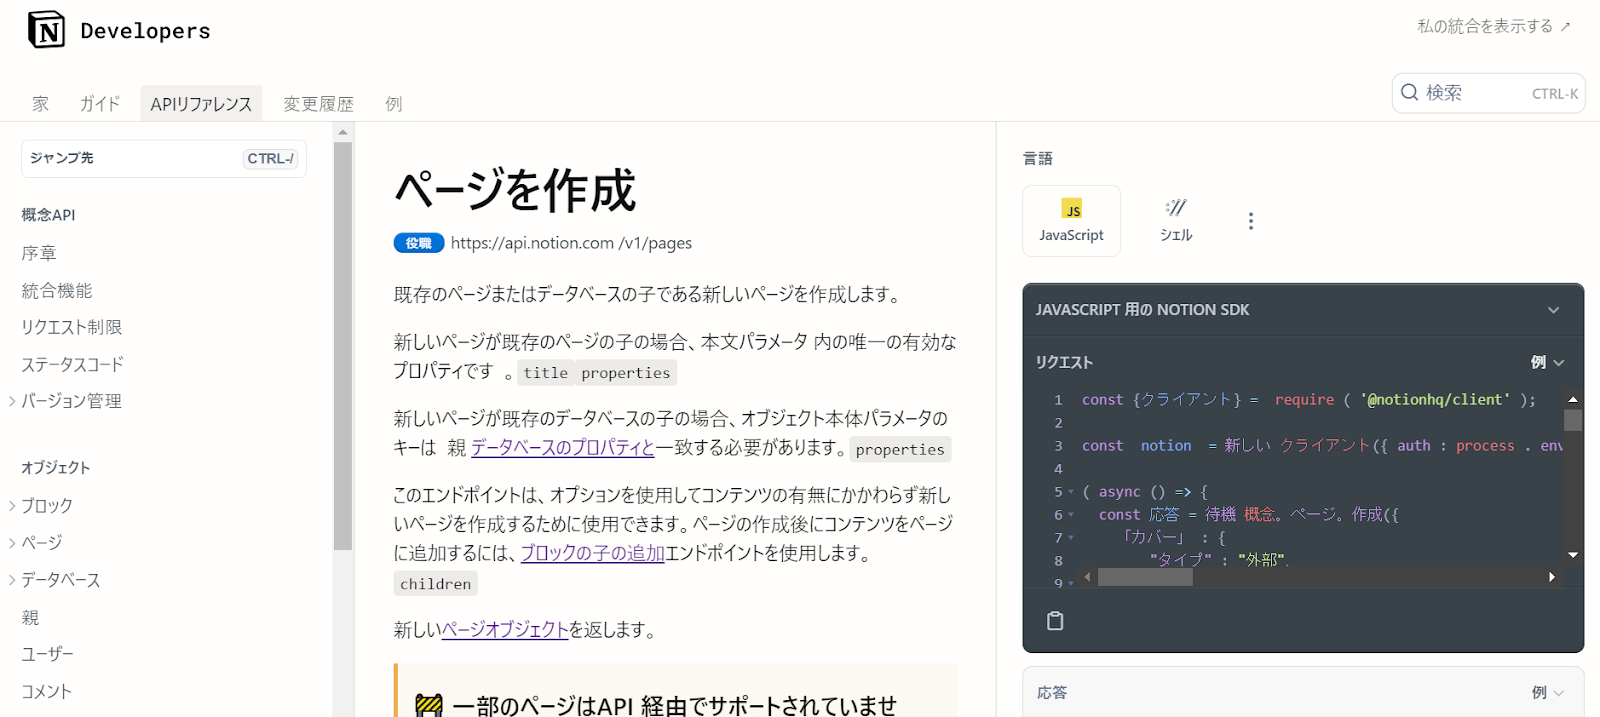Expand the バージョン管理 tree item

tap(12, 401)
